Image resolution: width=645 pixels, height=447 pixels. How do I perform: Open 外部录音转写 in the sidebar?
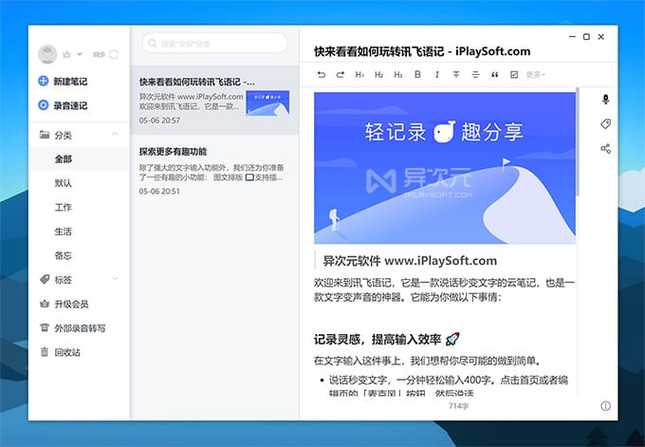pyautogui.click(x=80, y=328)
